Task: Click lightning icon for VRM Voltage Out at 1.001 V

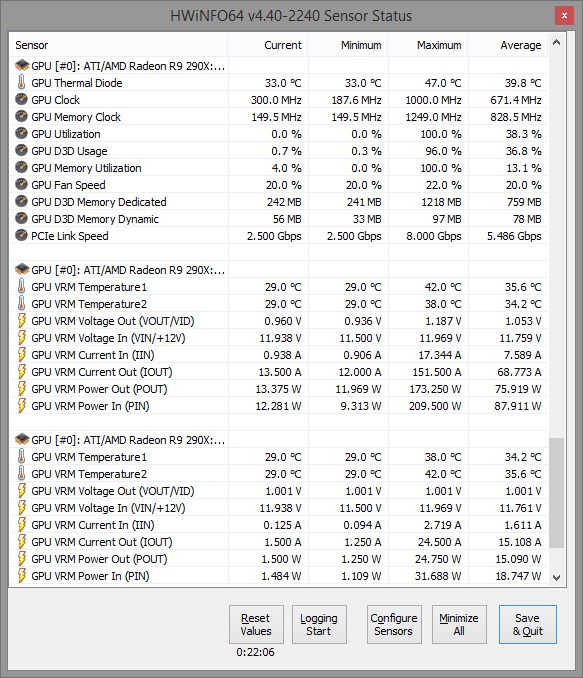Action: point(21,490)
